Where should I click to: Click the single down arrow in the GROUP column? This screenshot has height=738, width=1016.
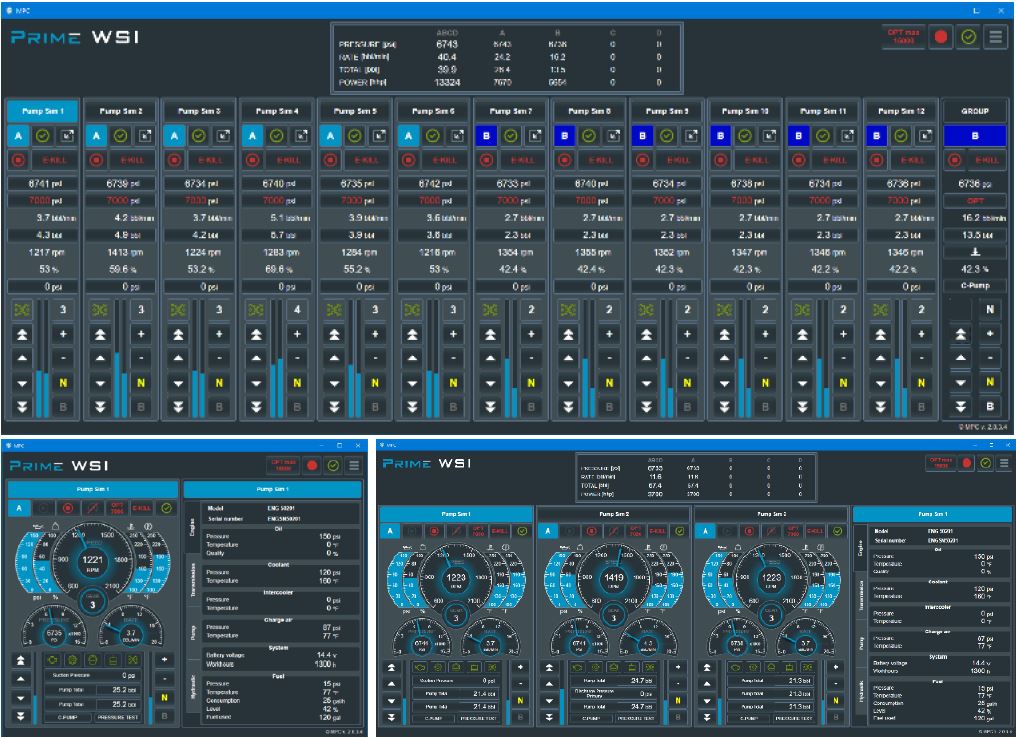point(961,383)
